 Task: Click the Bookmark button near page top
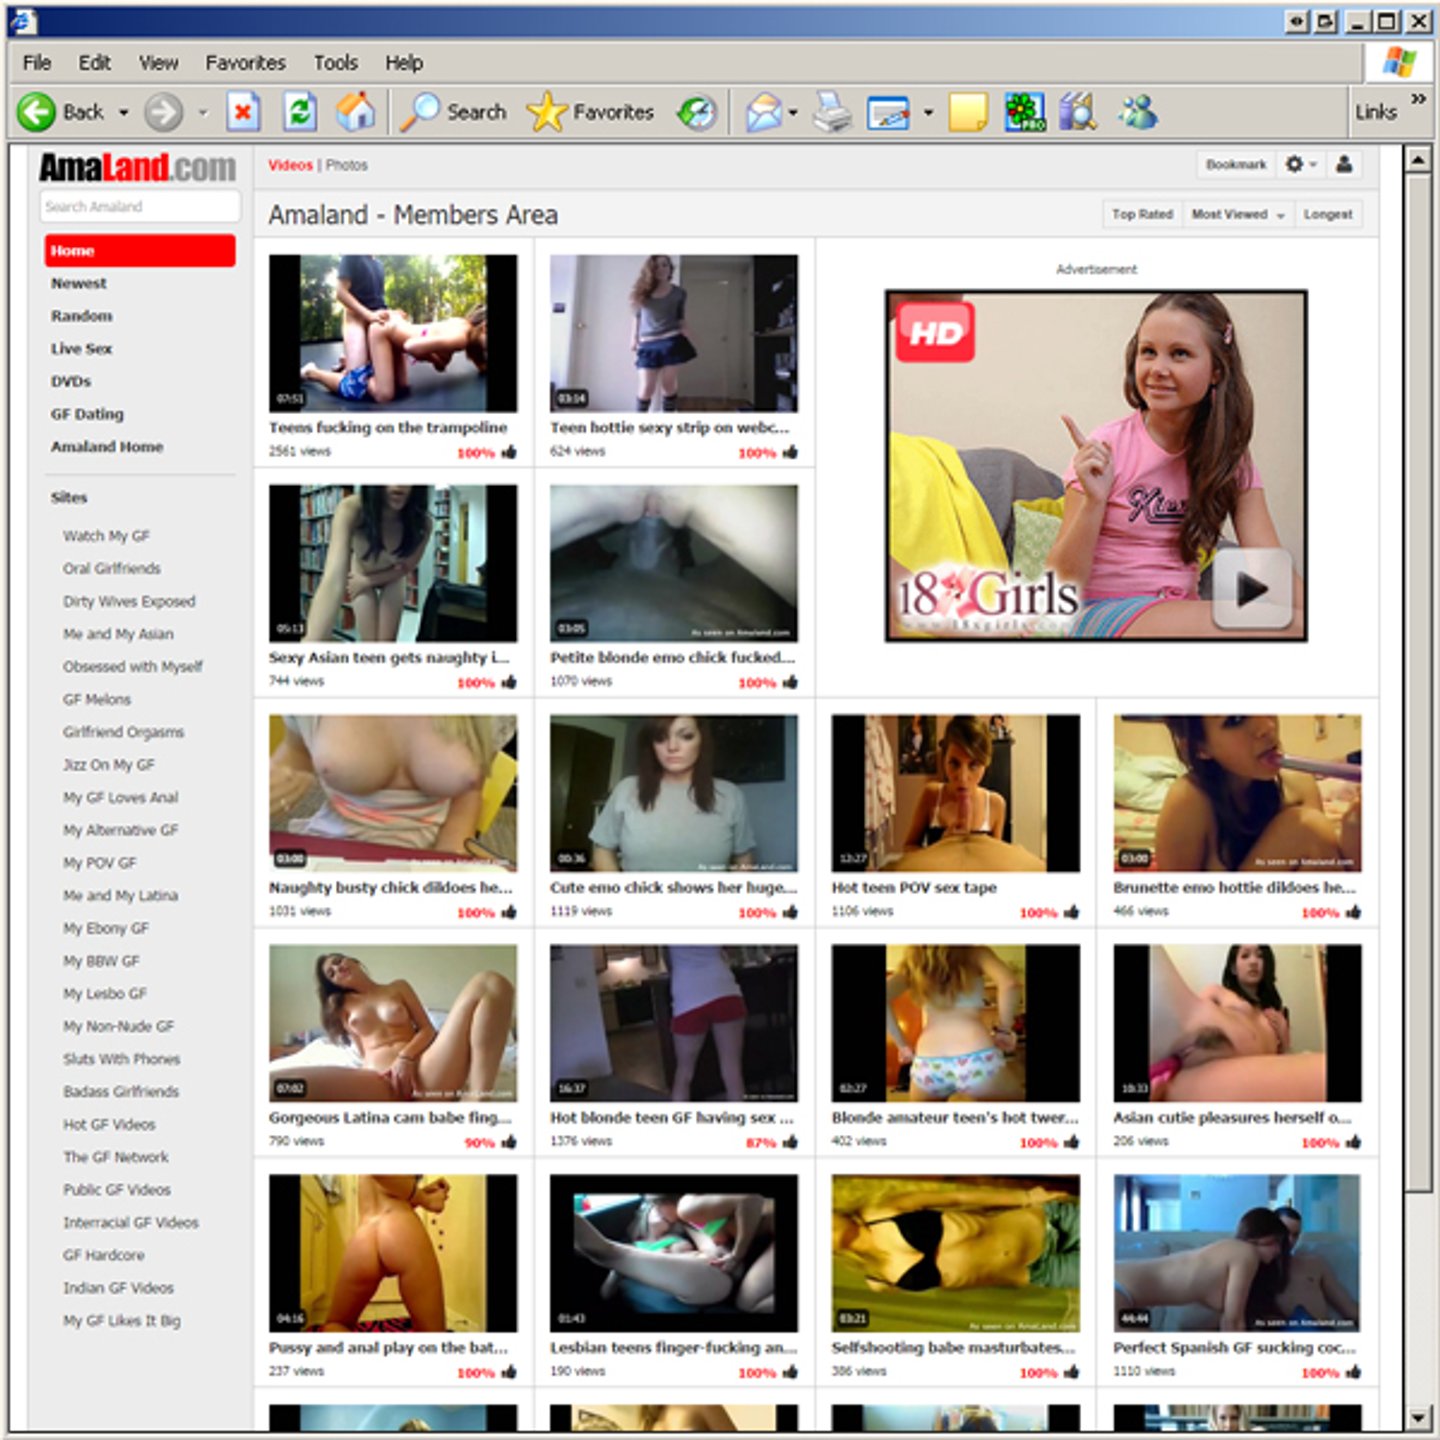tap(1235, 164)
